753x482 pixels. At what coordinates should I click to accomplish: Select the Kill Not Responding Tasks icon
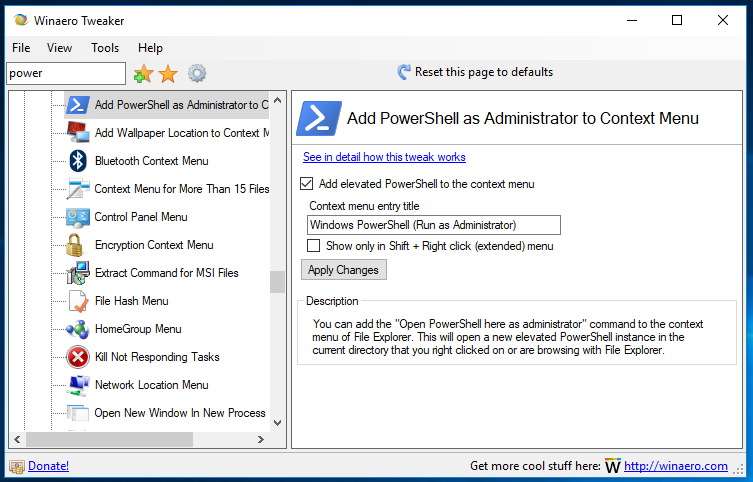pos(78,357)
